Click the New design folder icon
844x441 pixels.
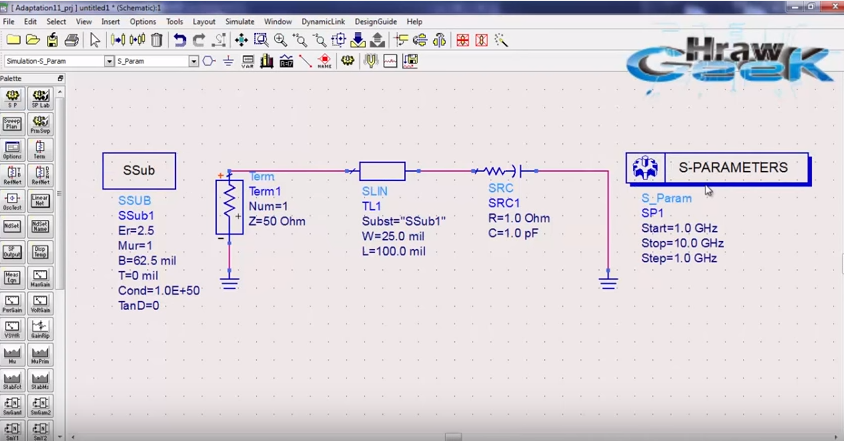pyautogui.click(x=13, y=40)
